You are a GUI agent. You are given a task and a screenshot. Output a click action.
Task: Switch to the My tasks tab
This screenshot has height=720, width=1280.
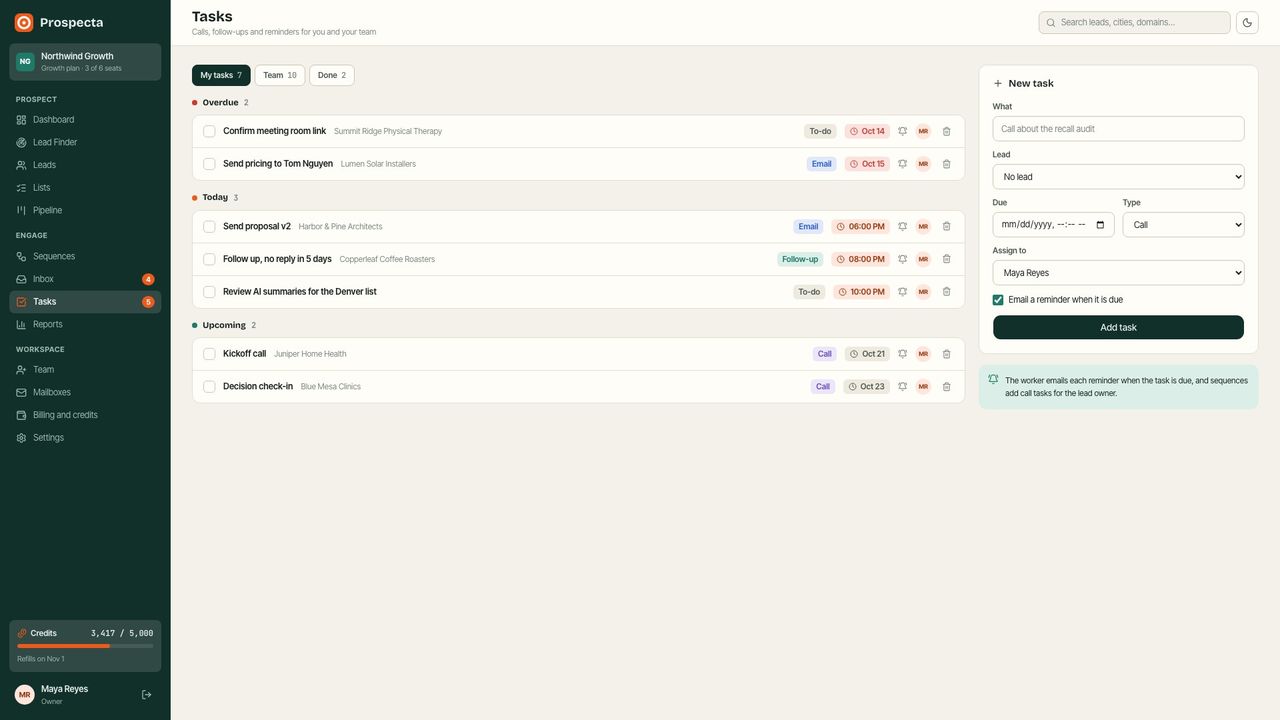coord(221,75)
